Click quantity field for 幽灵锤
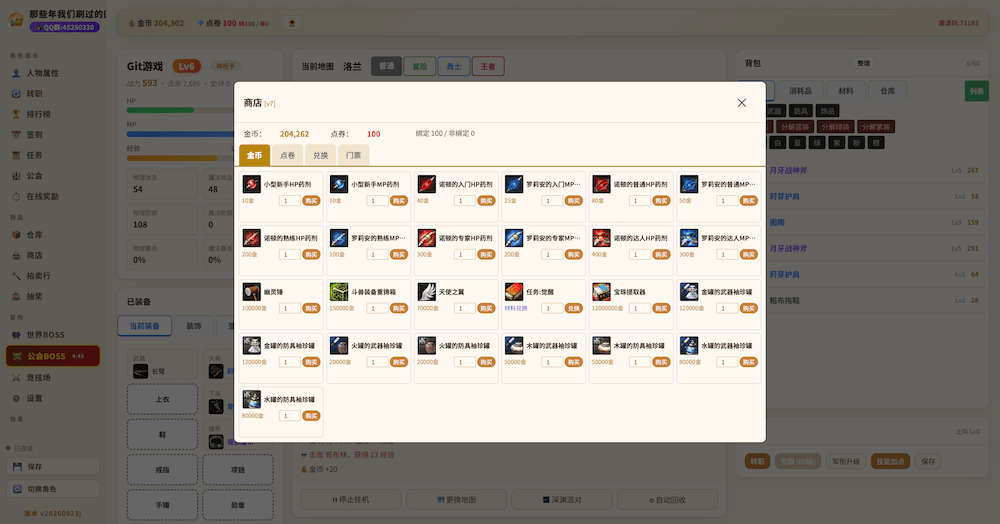The width and height of the screenshot is (1000, 524). [x=290, y=309]
